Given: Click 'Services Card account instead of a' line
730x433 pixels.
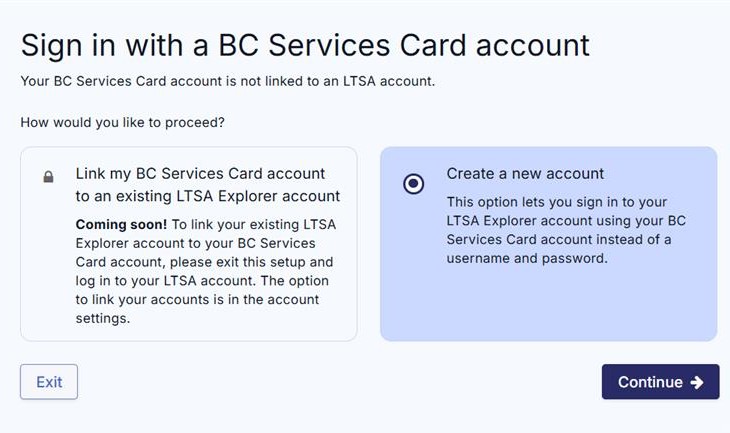Looking at the screenshot, I should (x=558, y=239).
